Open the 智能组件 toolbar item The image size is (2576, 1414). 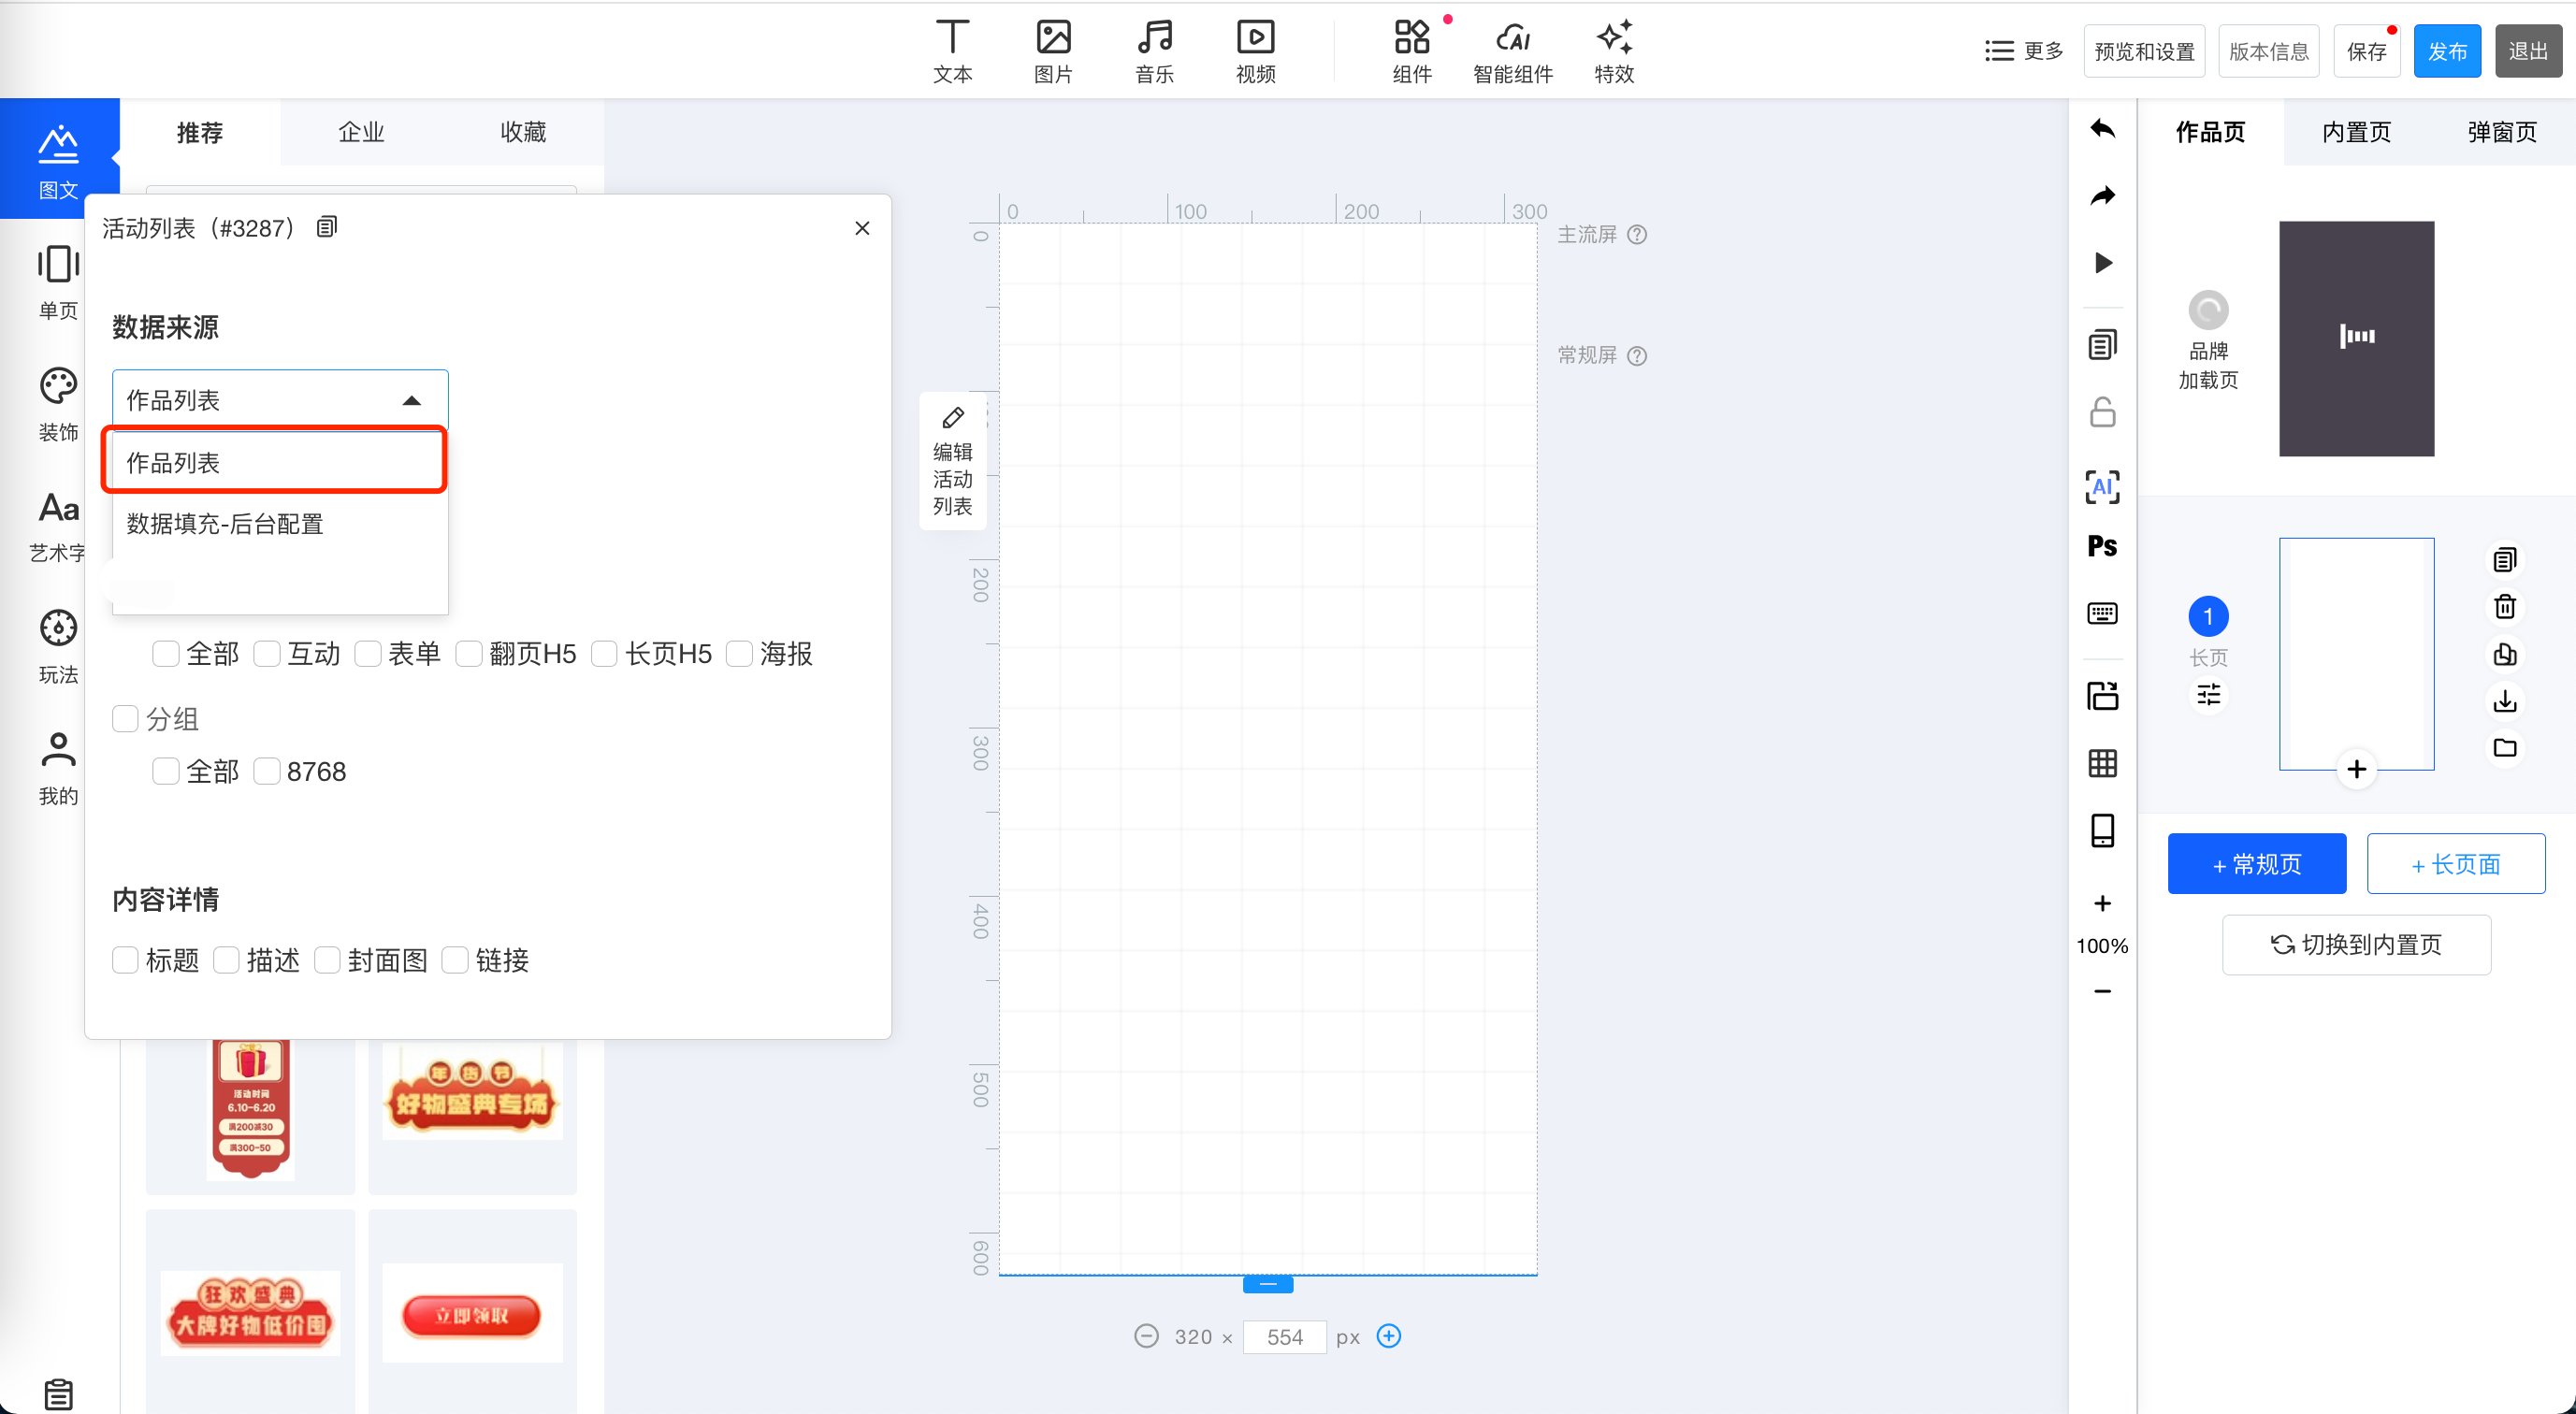[1512, 52]
